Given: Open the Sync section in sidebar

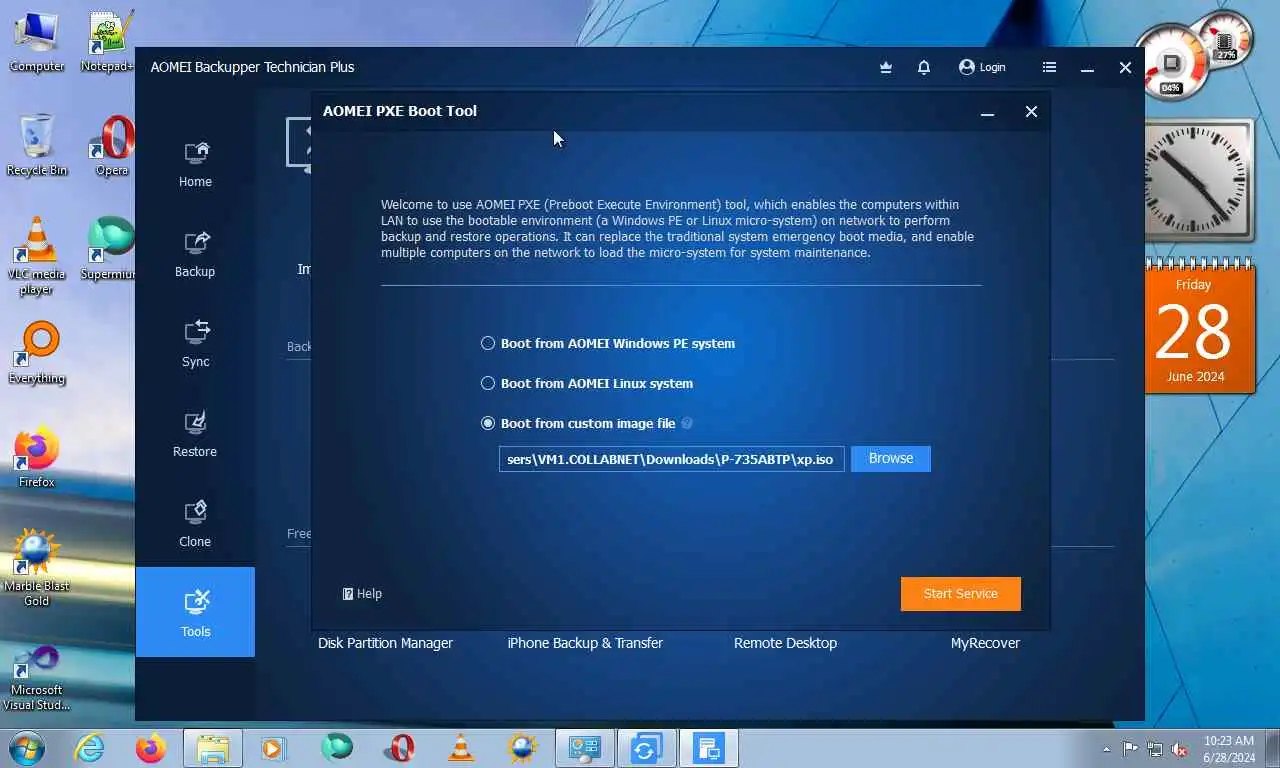Looking at the screenshot, I should coord(195,344).
